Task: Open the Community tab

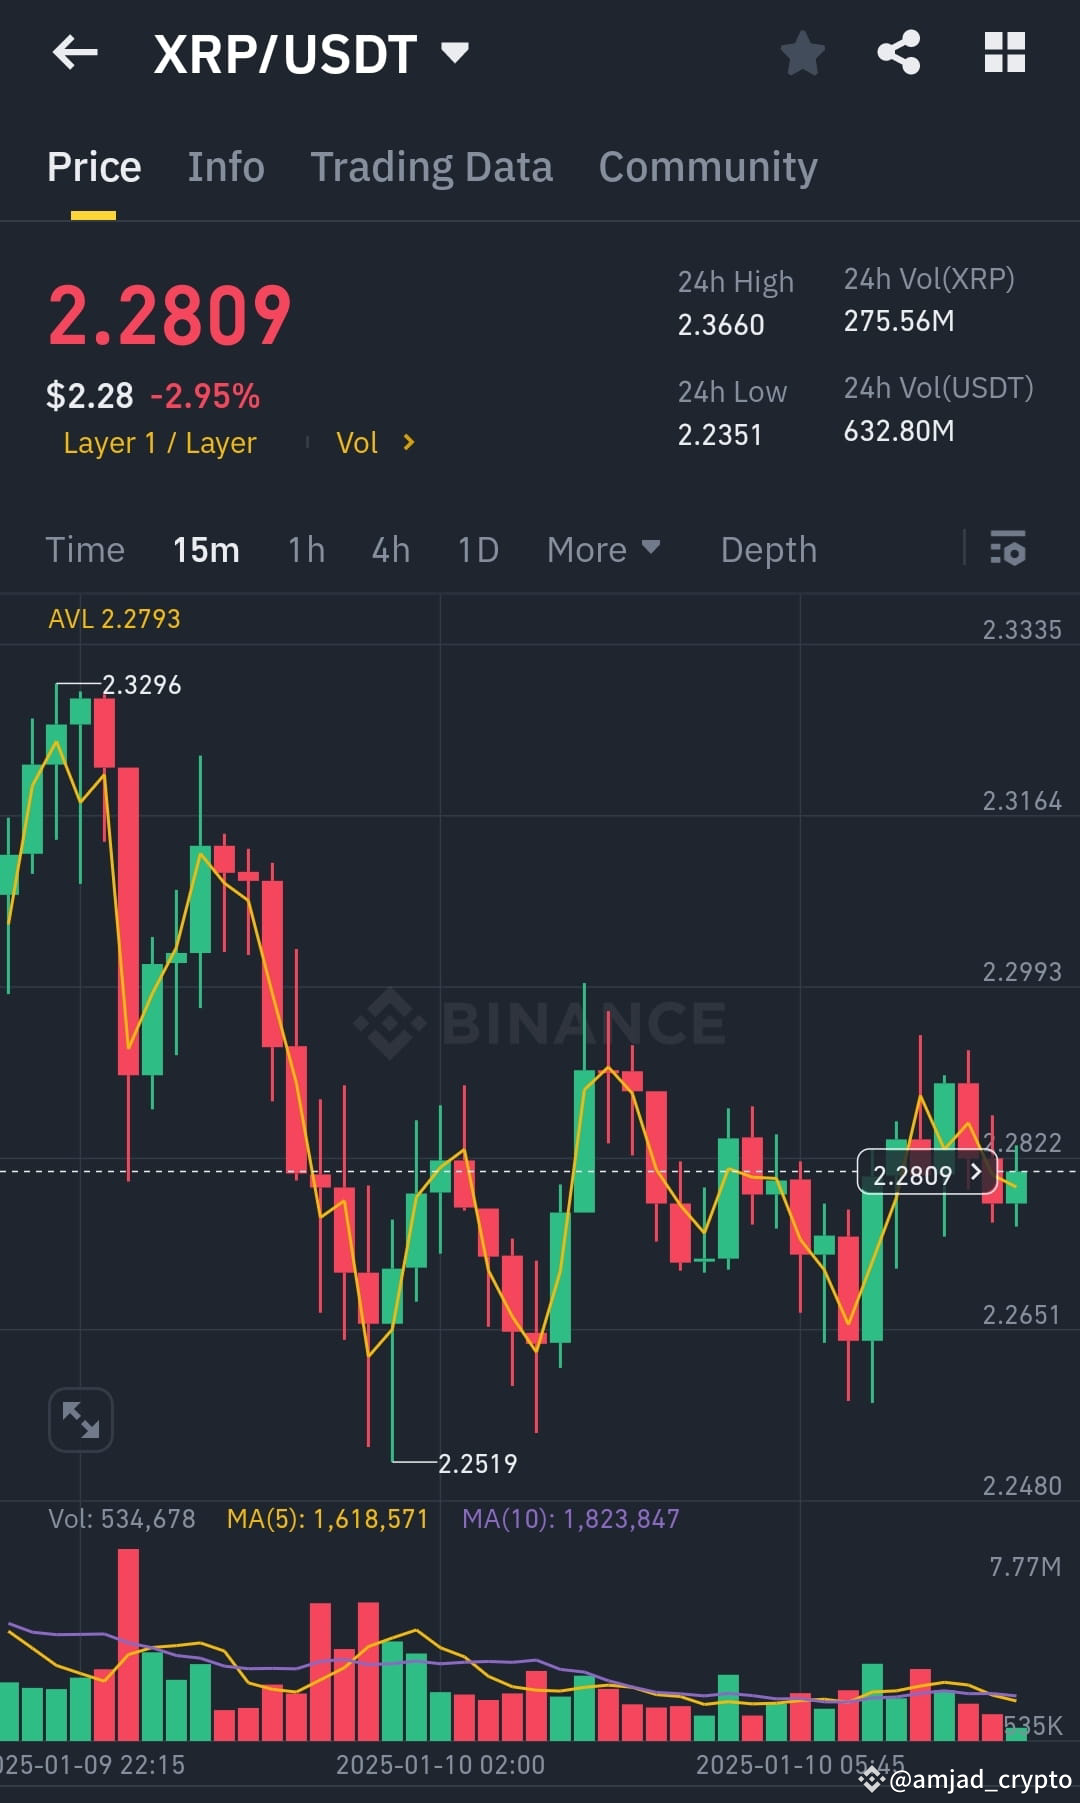Action: click(708, 167)
